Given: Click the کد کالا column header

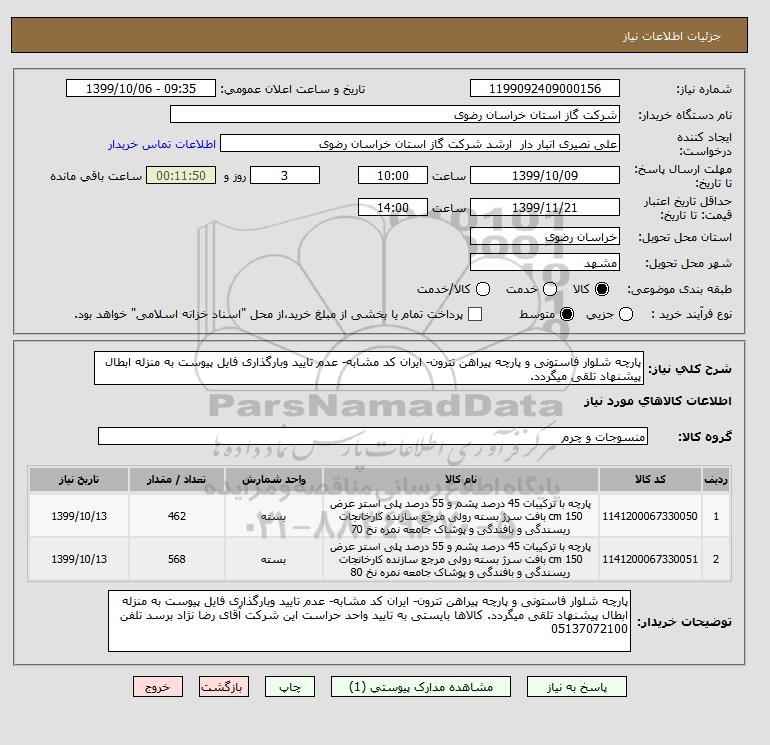Looking at the screenshot, I should [650, 479].
